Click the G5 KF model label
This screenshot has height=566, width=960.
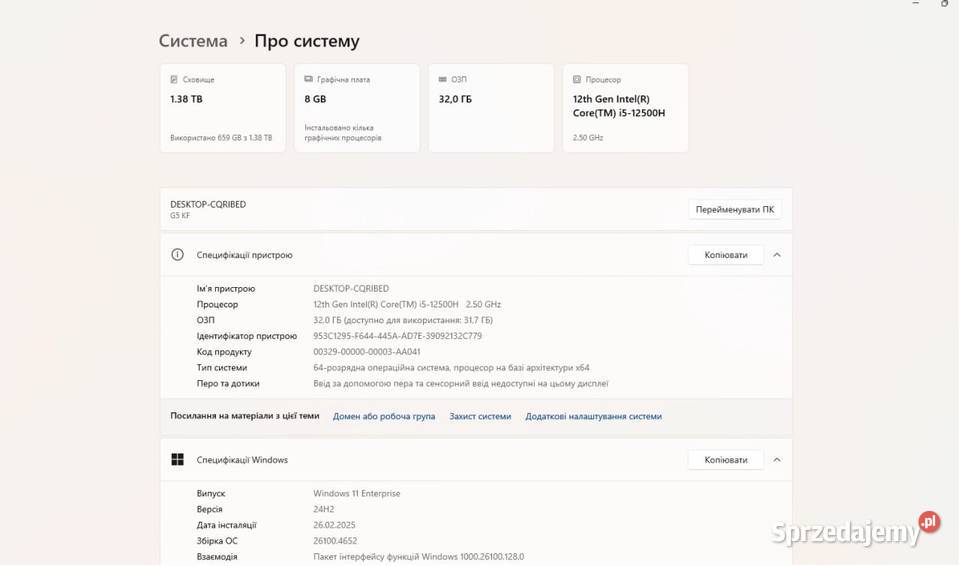(180, 216)
